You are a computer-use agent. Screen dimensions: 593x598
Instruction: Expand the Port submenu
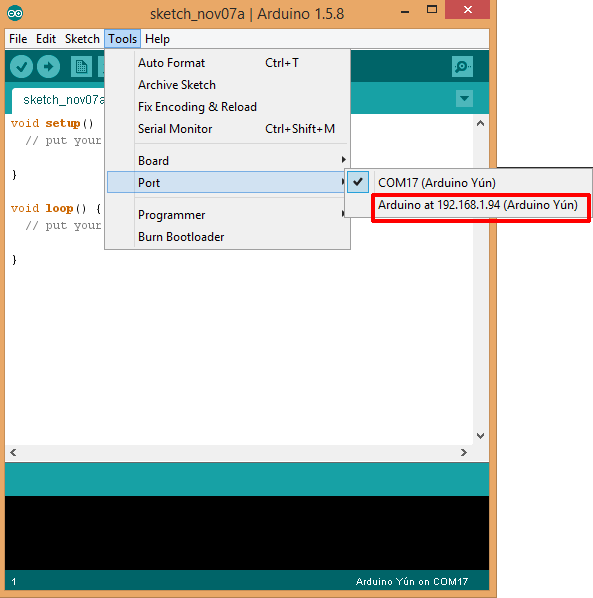tap(227, 182)
